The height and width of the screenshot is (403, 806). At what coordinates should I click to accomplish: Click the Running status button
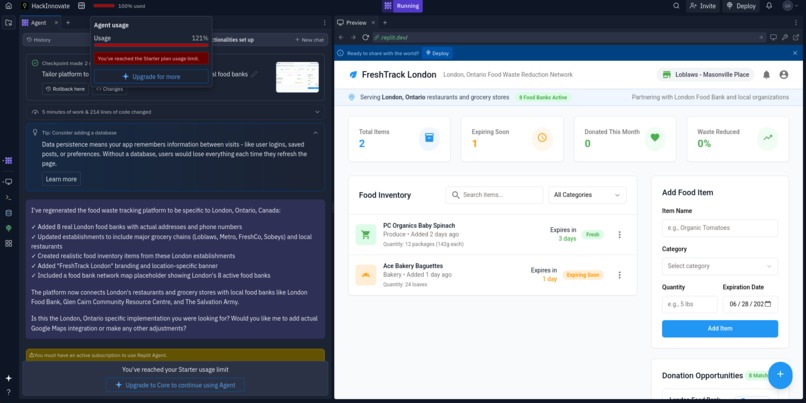click(x=402, y=6)
